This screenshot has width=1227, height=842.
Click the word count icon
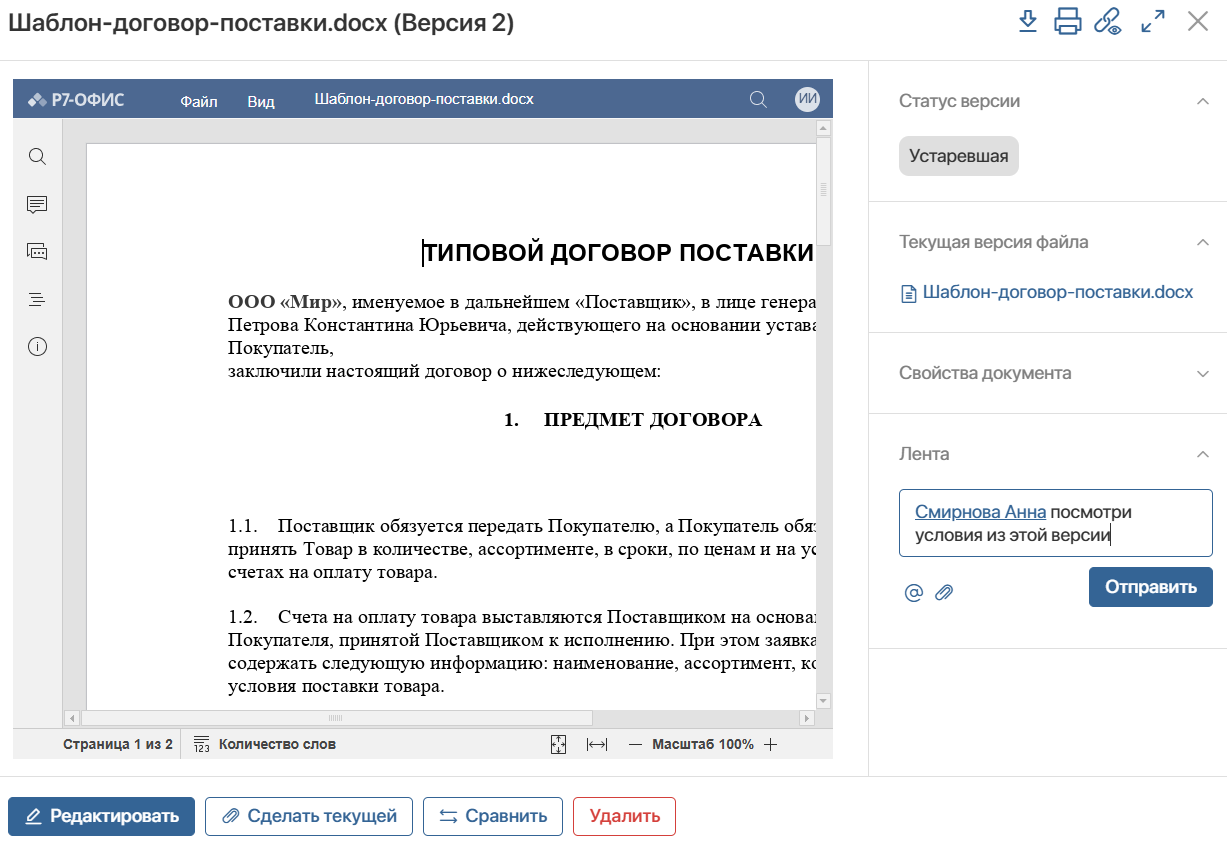pyautogui.click(x=201, y=744)
